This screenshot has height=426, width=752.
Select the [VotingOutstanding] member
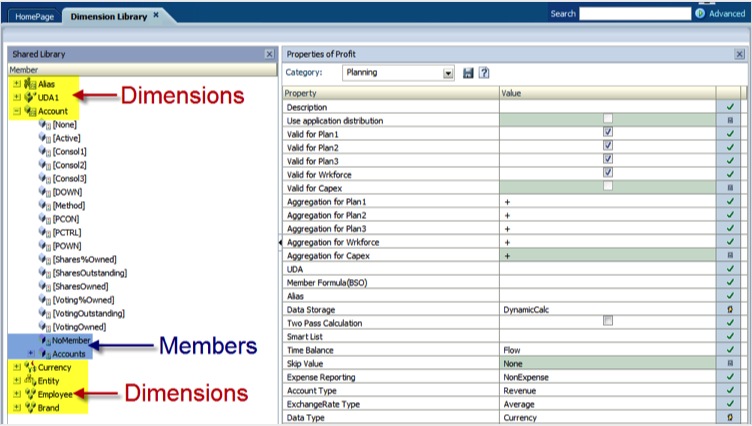point(89,313)
